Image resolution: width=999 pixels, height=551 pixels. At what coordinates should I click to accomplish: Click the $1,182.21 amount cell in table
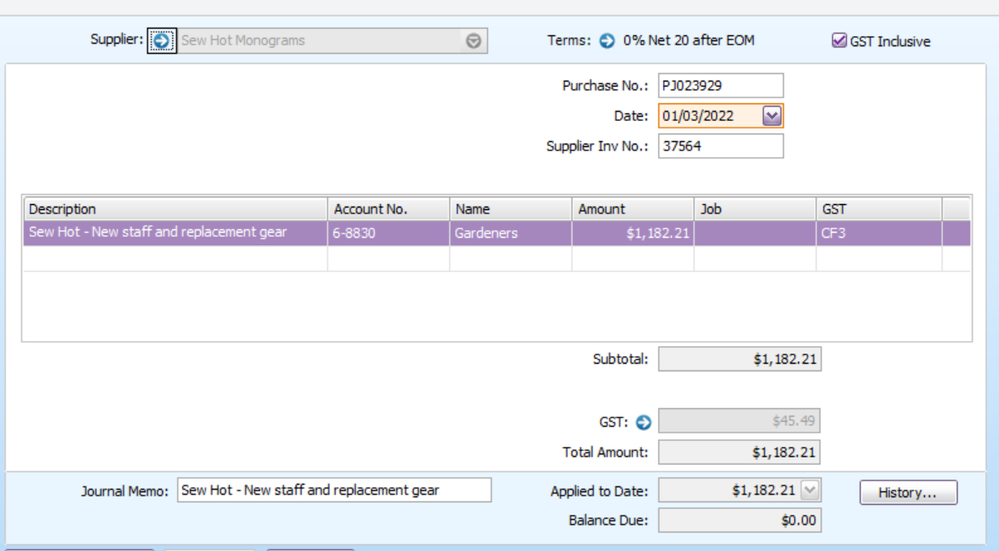pos(632,233)
